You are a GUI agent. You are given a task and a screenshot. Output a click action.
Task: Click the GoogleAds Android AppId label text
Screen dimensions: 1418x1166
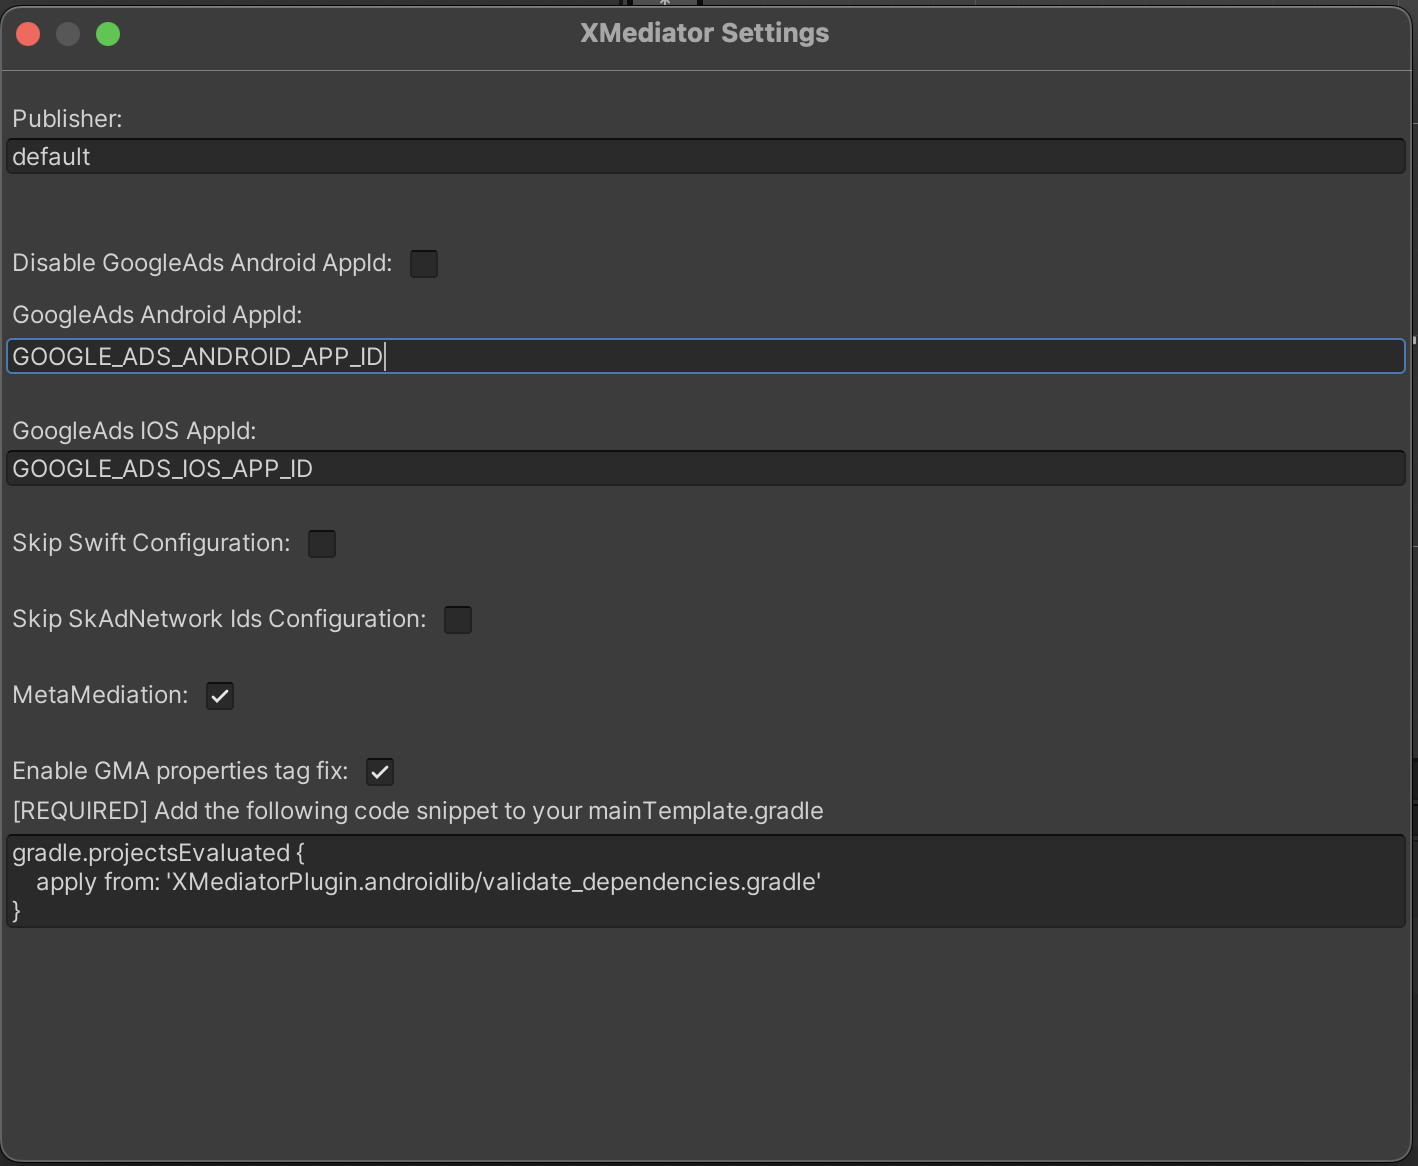pos(157,315)
